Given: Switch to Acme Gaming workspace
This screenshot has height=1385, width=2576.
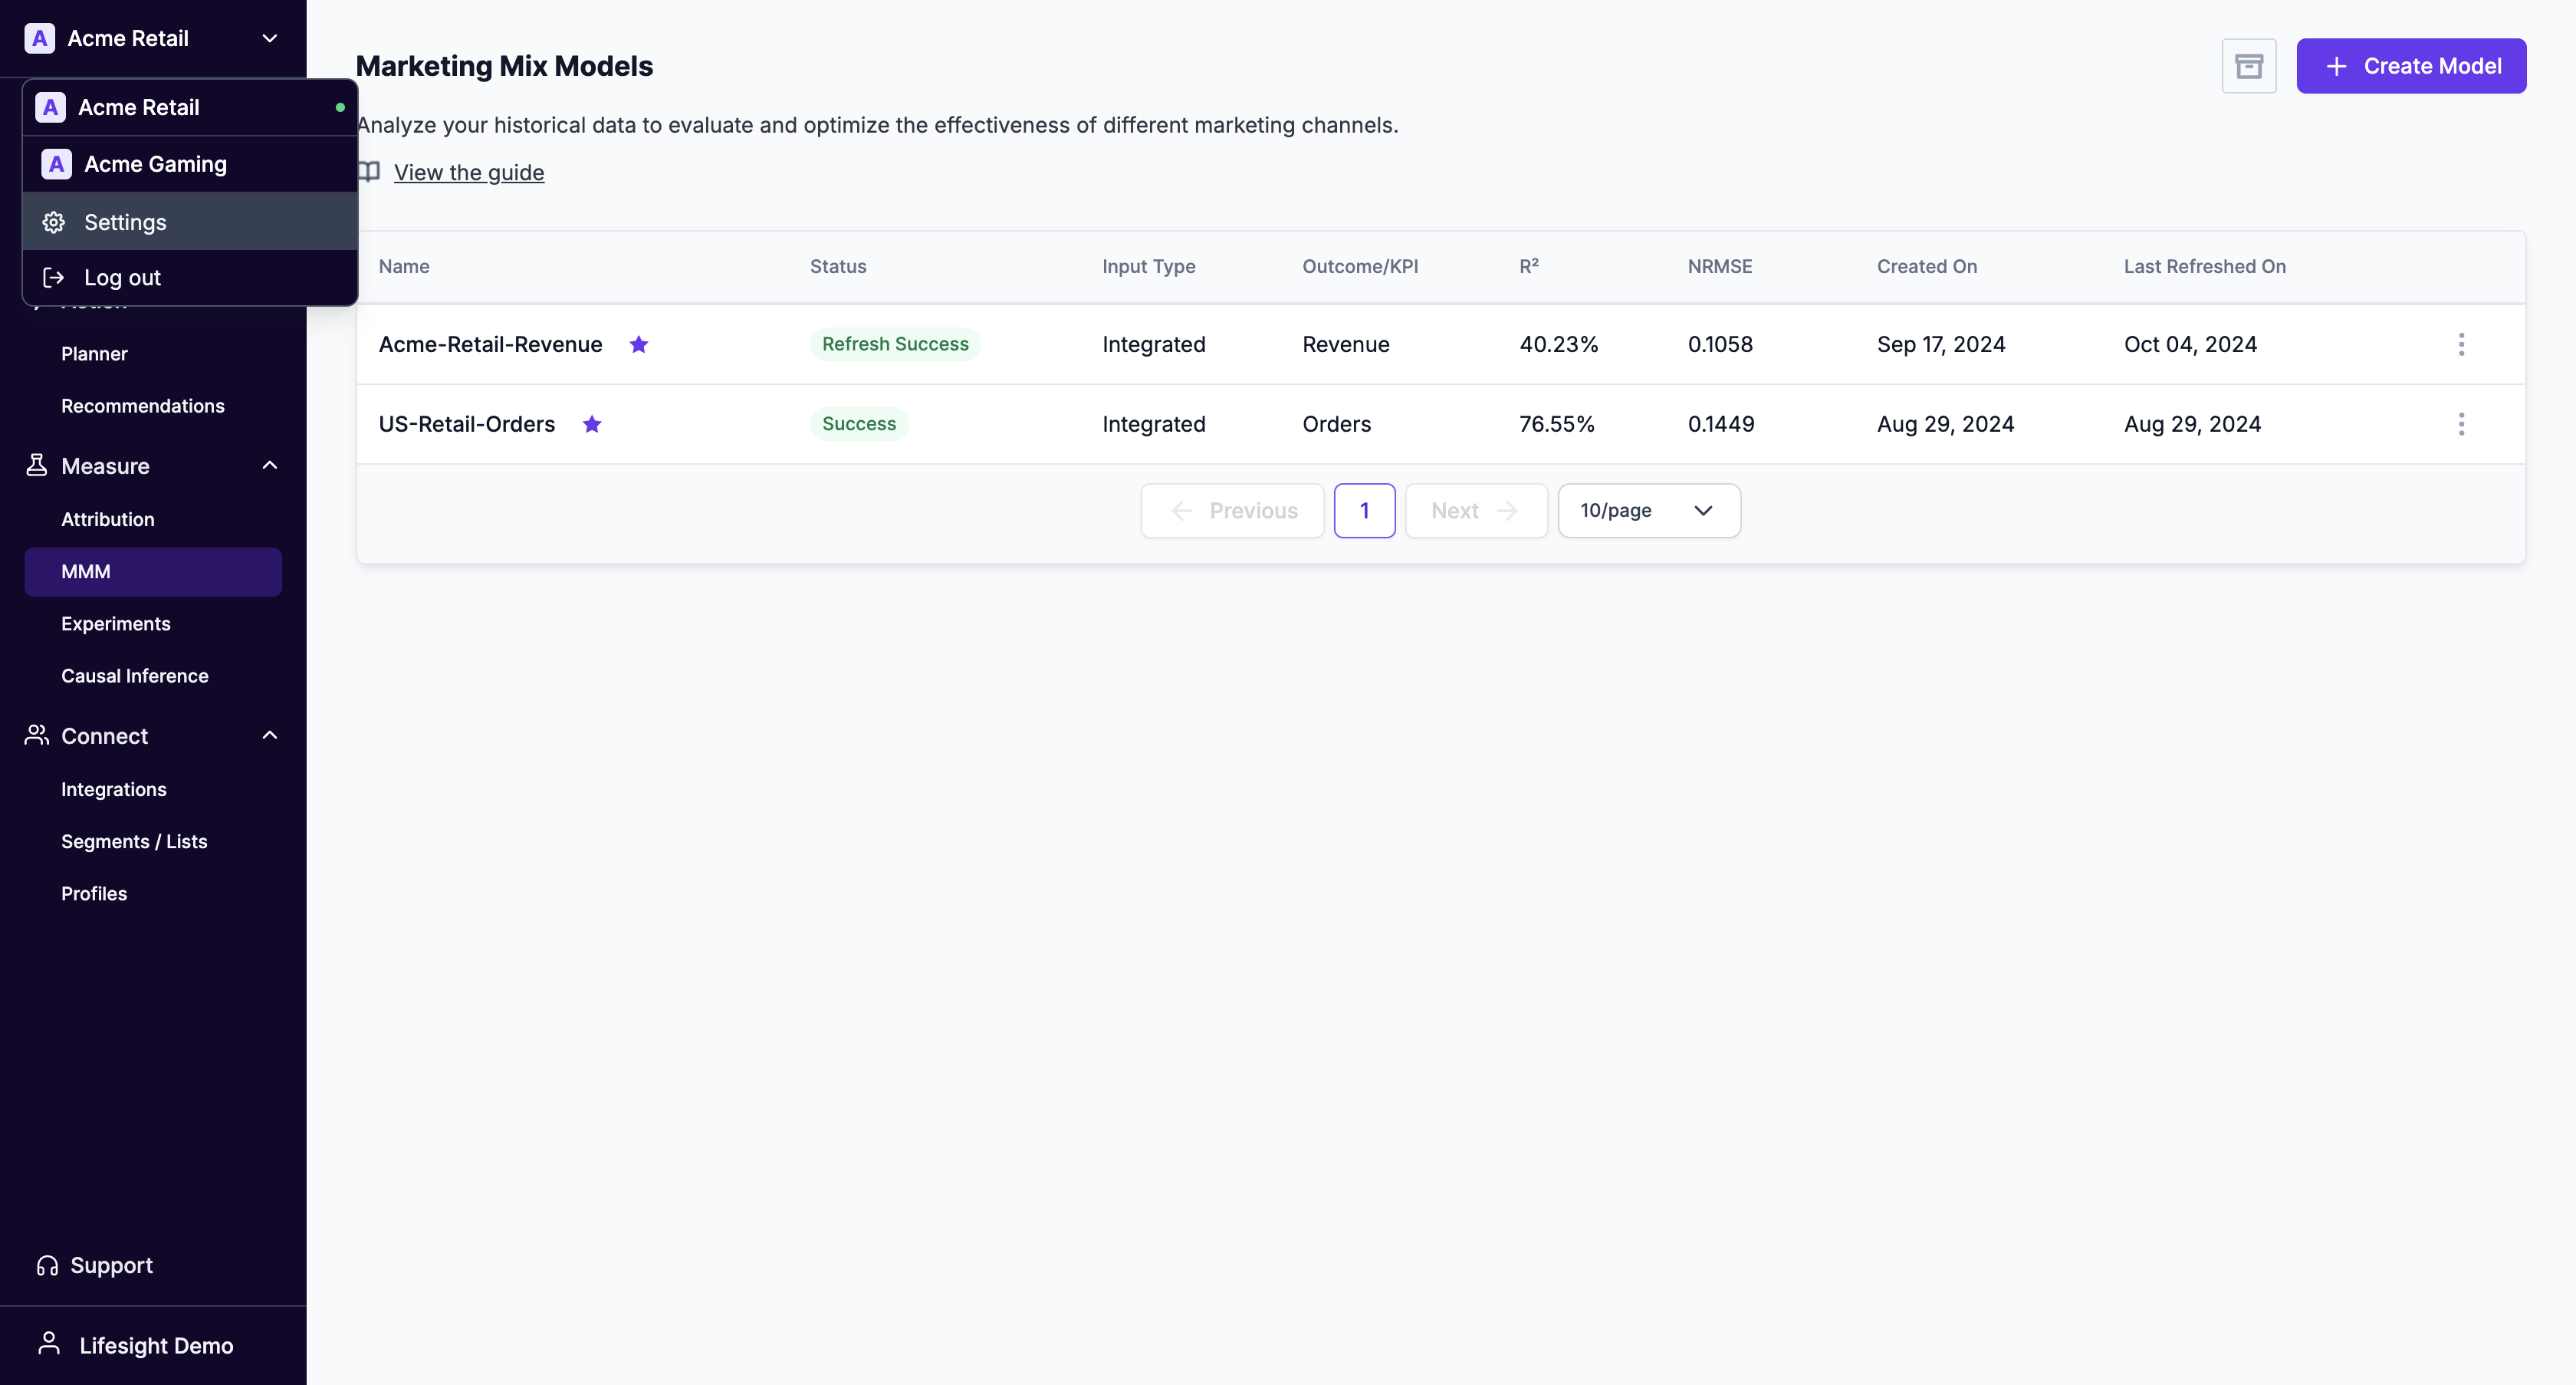Looking at the screenshot, I should pyautogui.click(x=156, y=164).
